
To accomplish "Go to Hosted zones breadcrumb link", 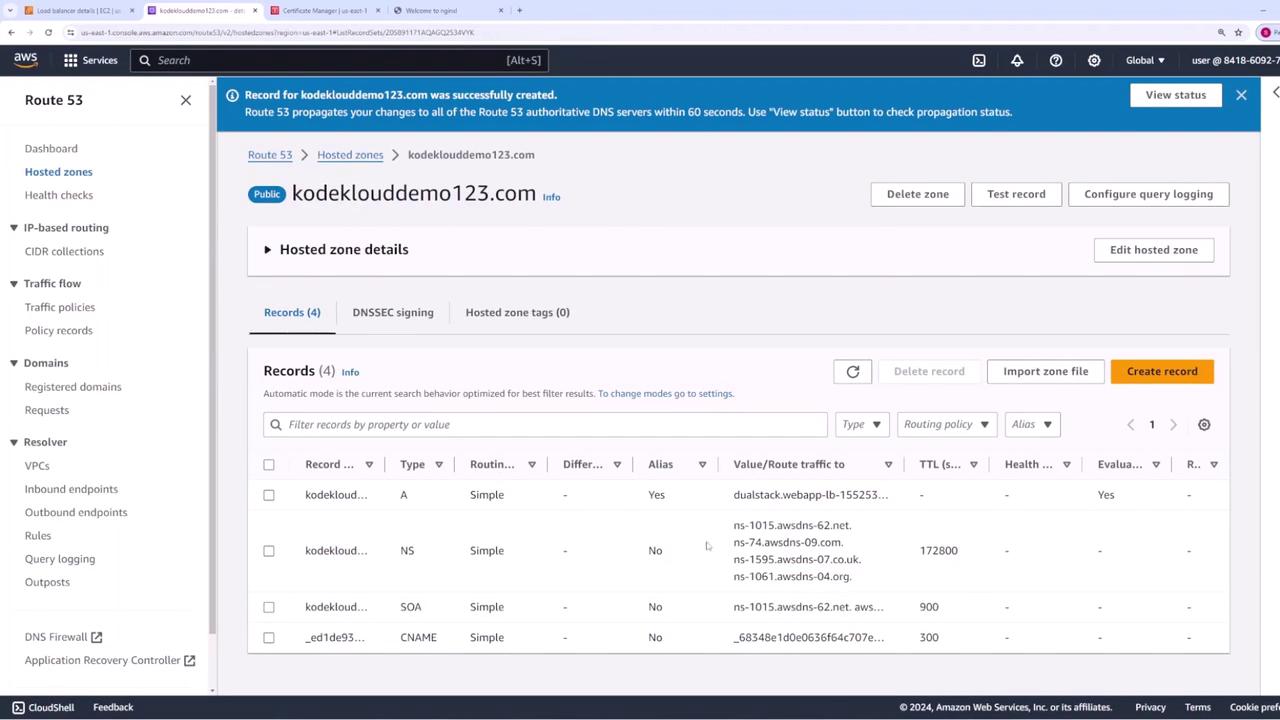I will click(350, 155).
